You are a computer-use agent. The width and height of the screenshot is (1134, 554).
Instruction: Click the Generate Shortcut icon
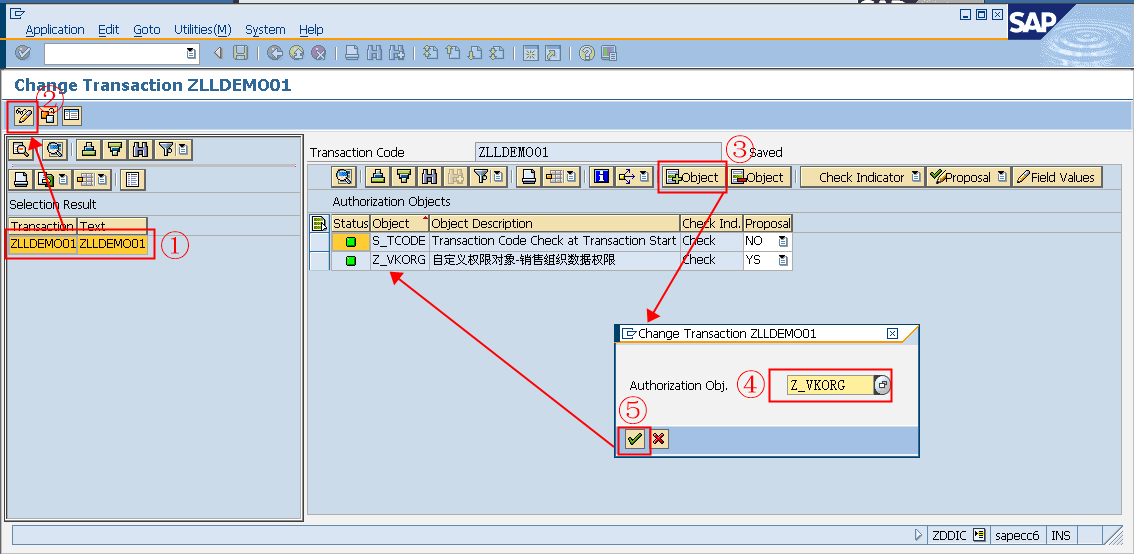click(x=553, y=53)
